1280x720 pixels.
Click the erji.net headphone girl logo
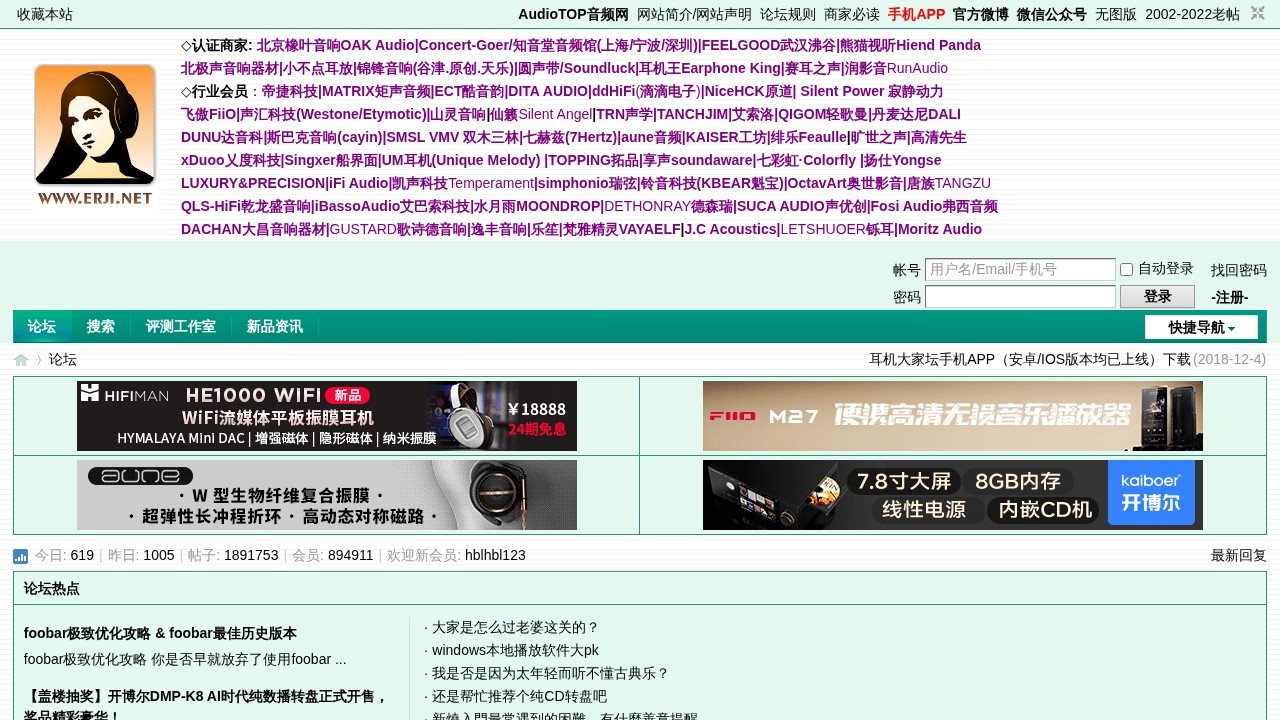tap(95, 135)
